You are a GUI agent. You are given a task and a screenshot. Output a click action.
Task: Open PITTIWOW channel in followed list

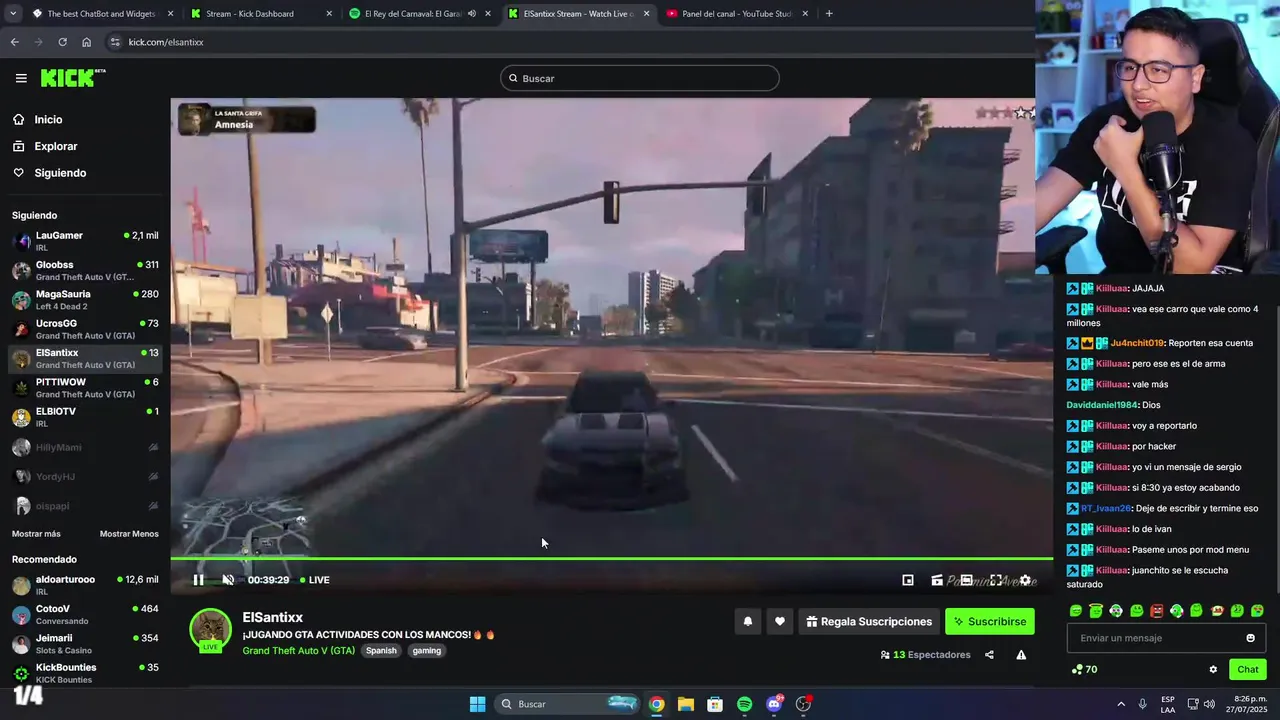tap(85, 388)
